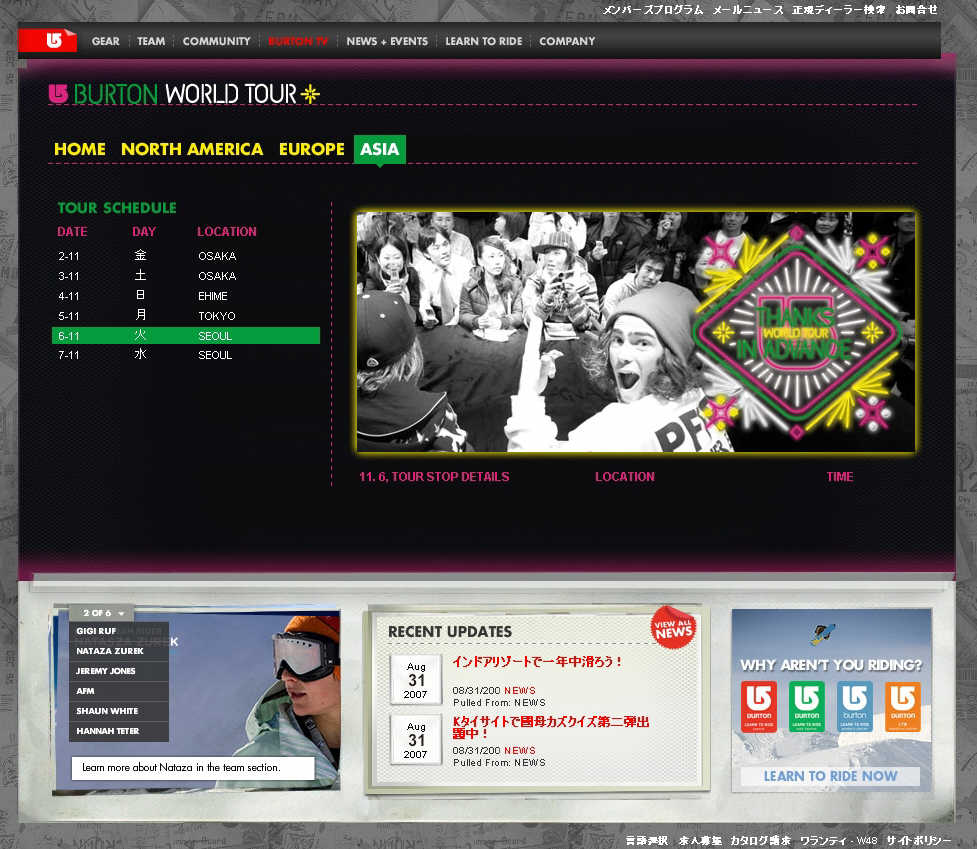Click the second Aug 31 2007 calendar icon
Viewport: 977px width, 849px height.
pos(416,739)
